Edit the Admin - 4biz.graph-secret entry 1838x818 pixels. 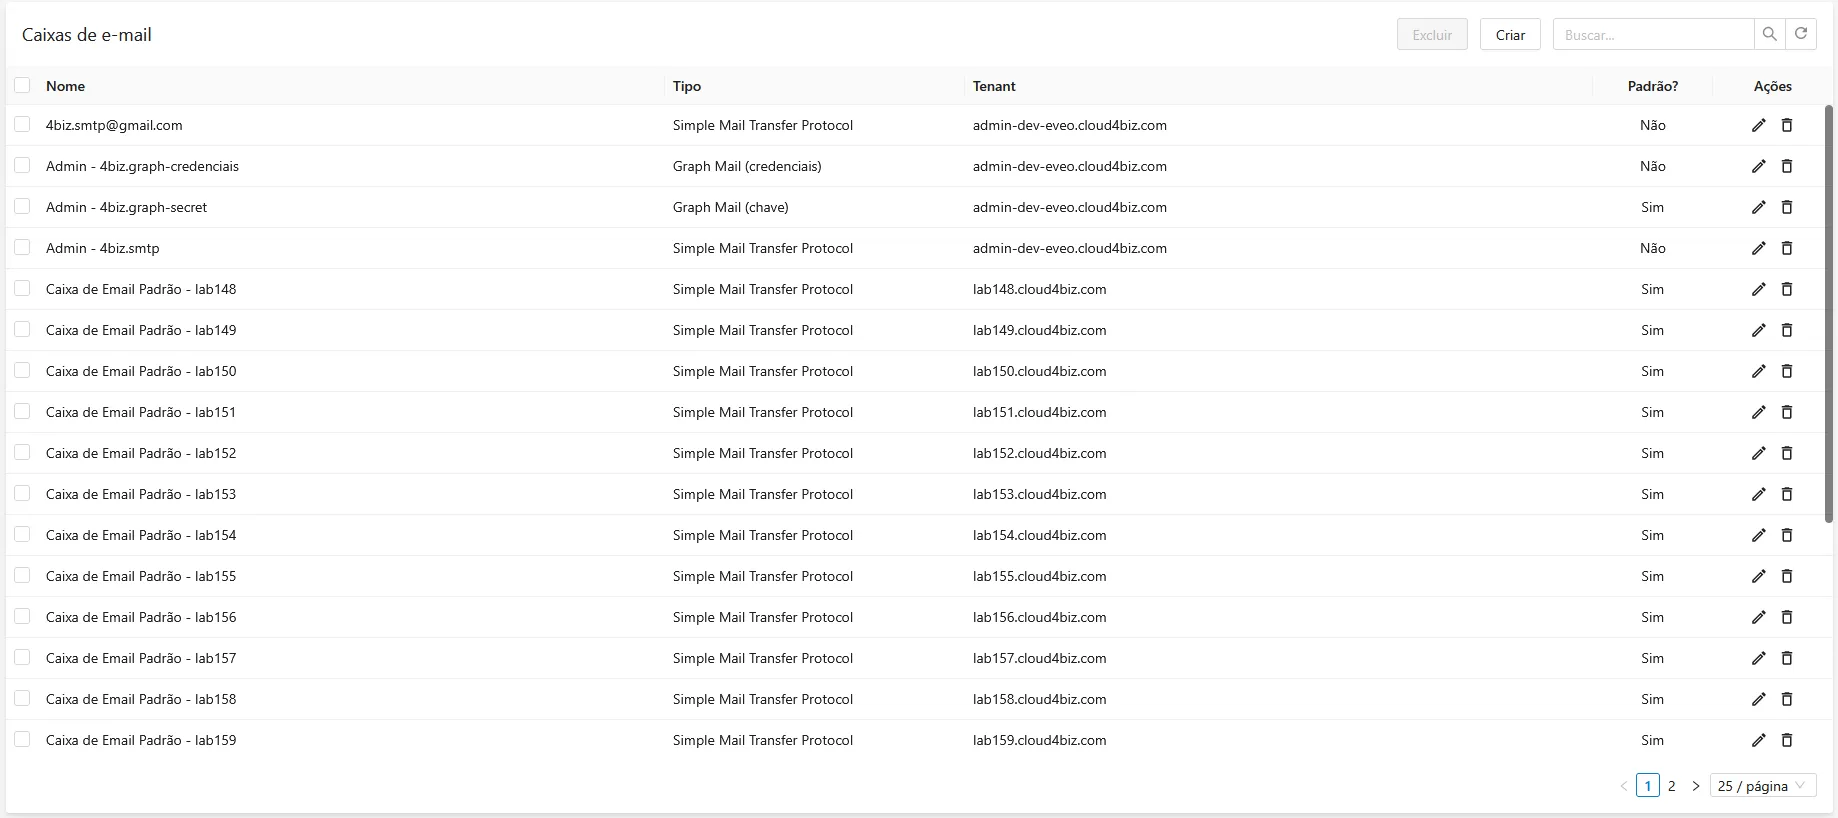coord(1758,207)
